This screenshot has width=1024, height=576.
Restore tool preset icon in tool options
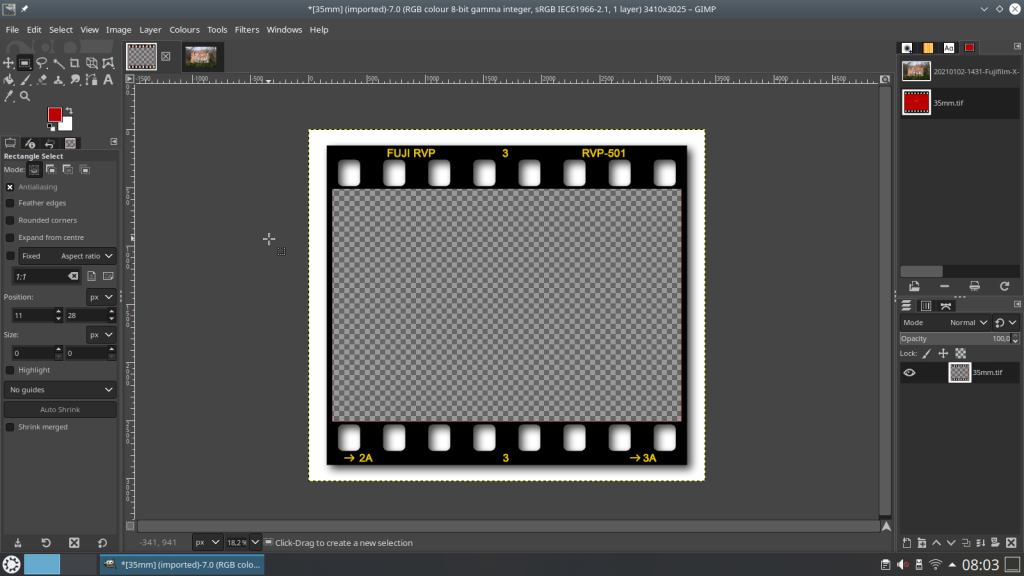tap(46, 543)
